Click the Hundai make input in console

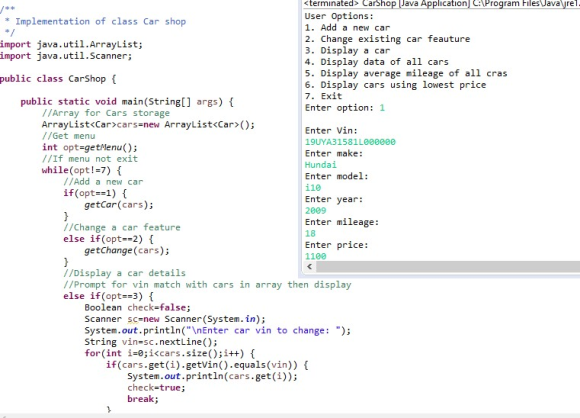(321, 165)
